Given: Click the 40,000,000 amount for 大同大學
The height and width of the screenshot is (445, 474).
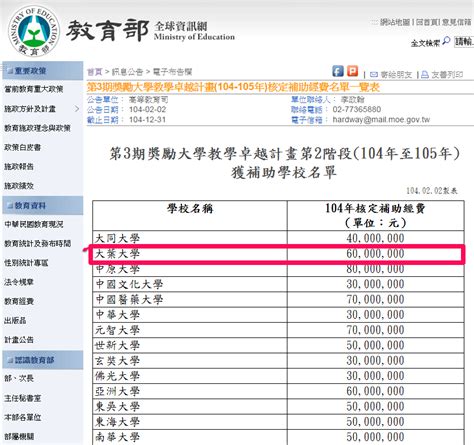Looking at the screenshot, I should [x=375, y=238].
